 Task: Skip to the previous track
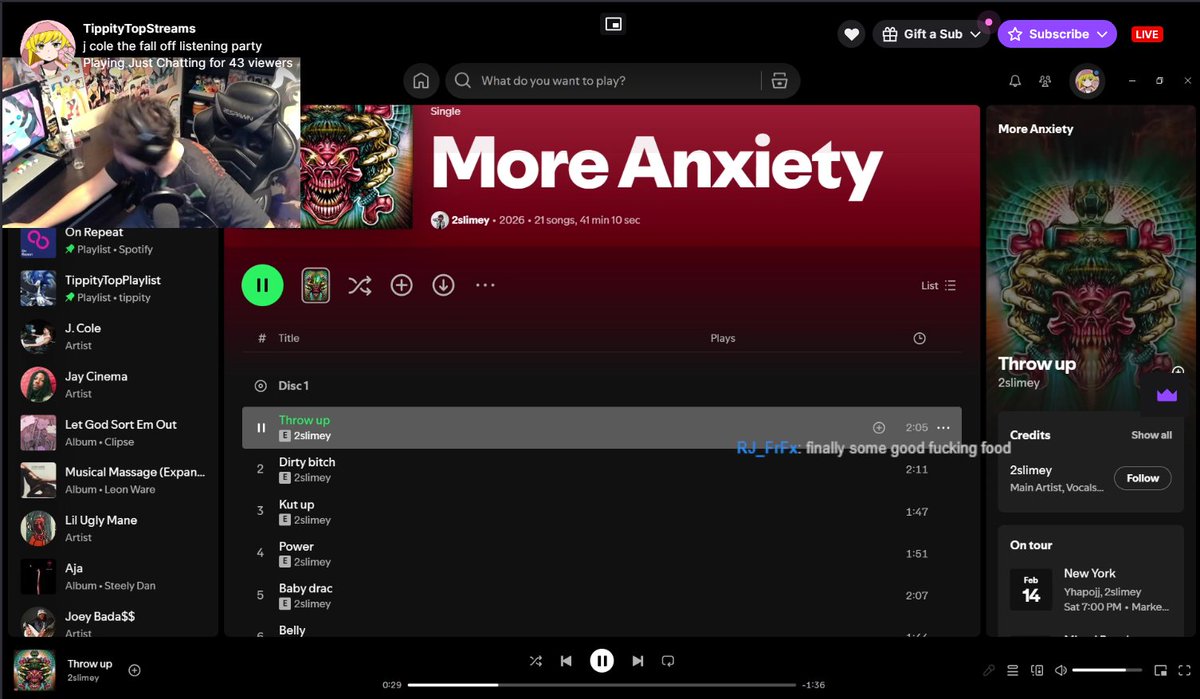566,661
